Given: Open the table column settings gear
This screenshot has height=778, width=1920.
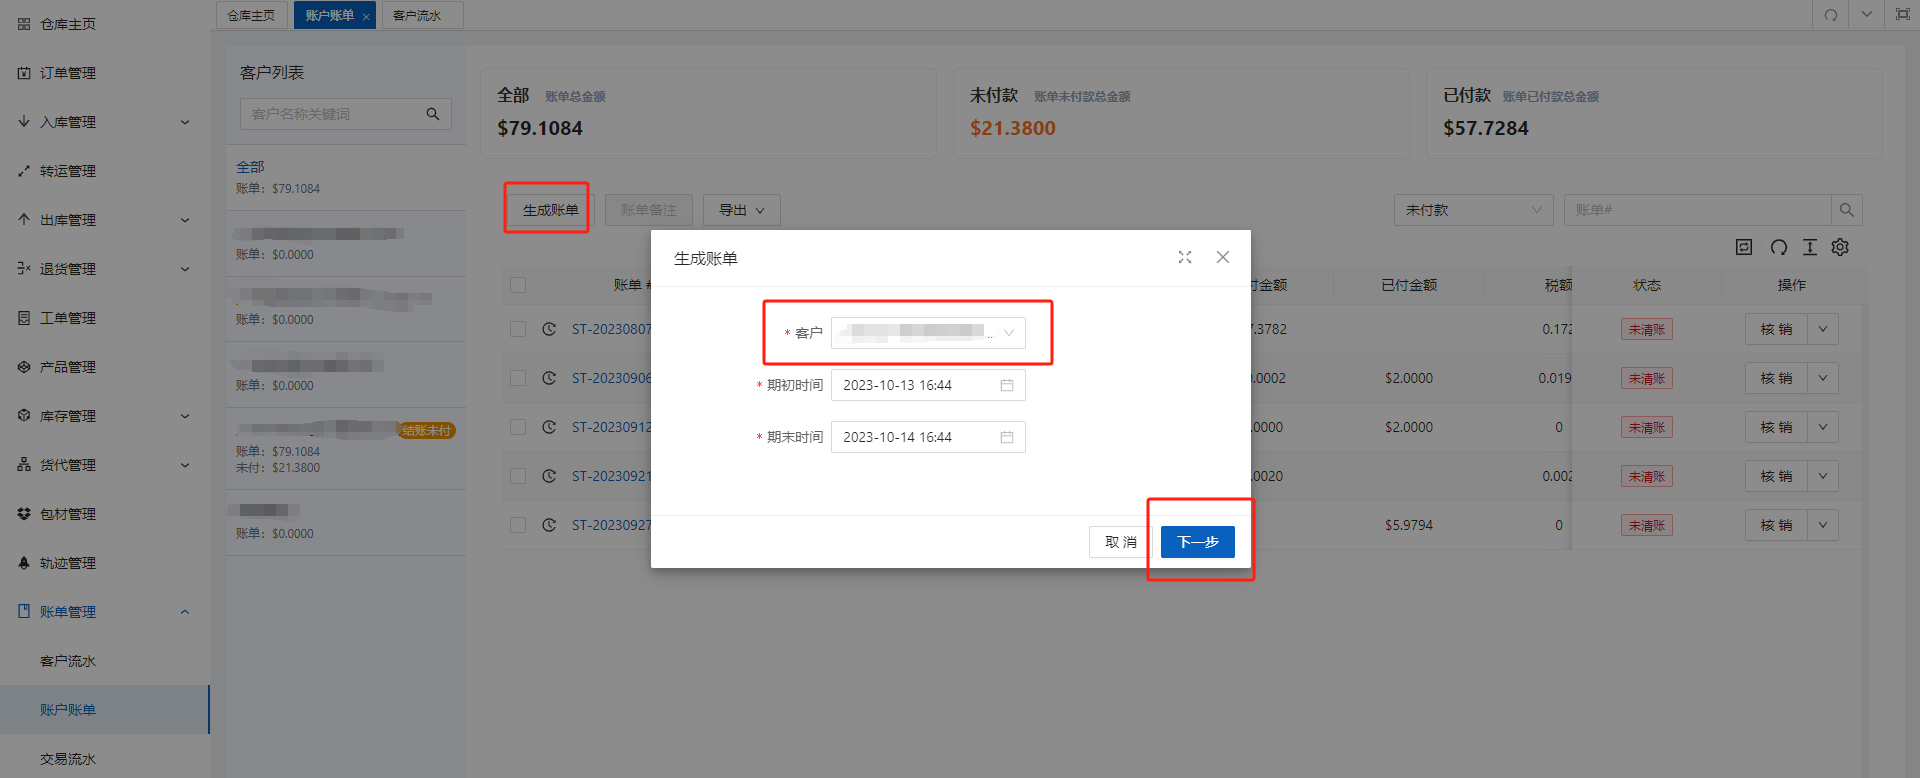Looking at the screenshot, I should [1840, 247].
